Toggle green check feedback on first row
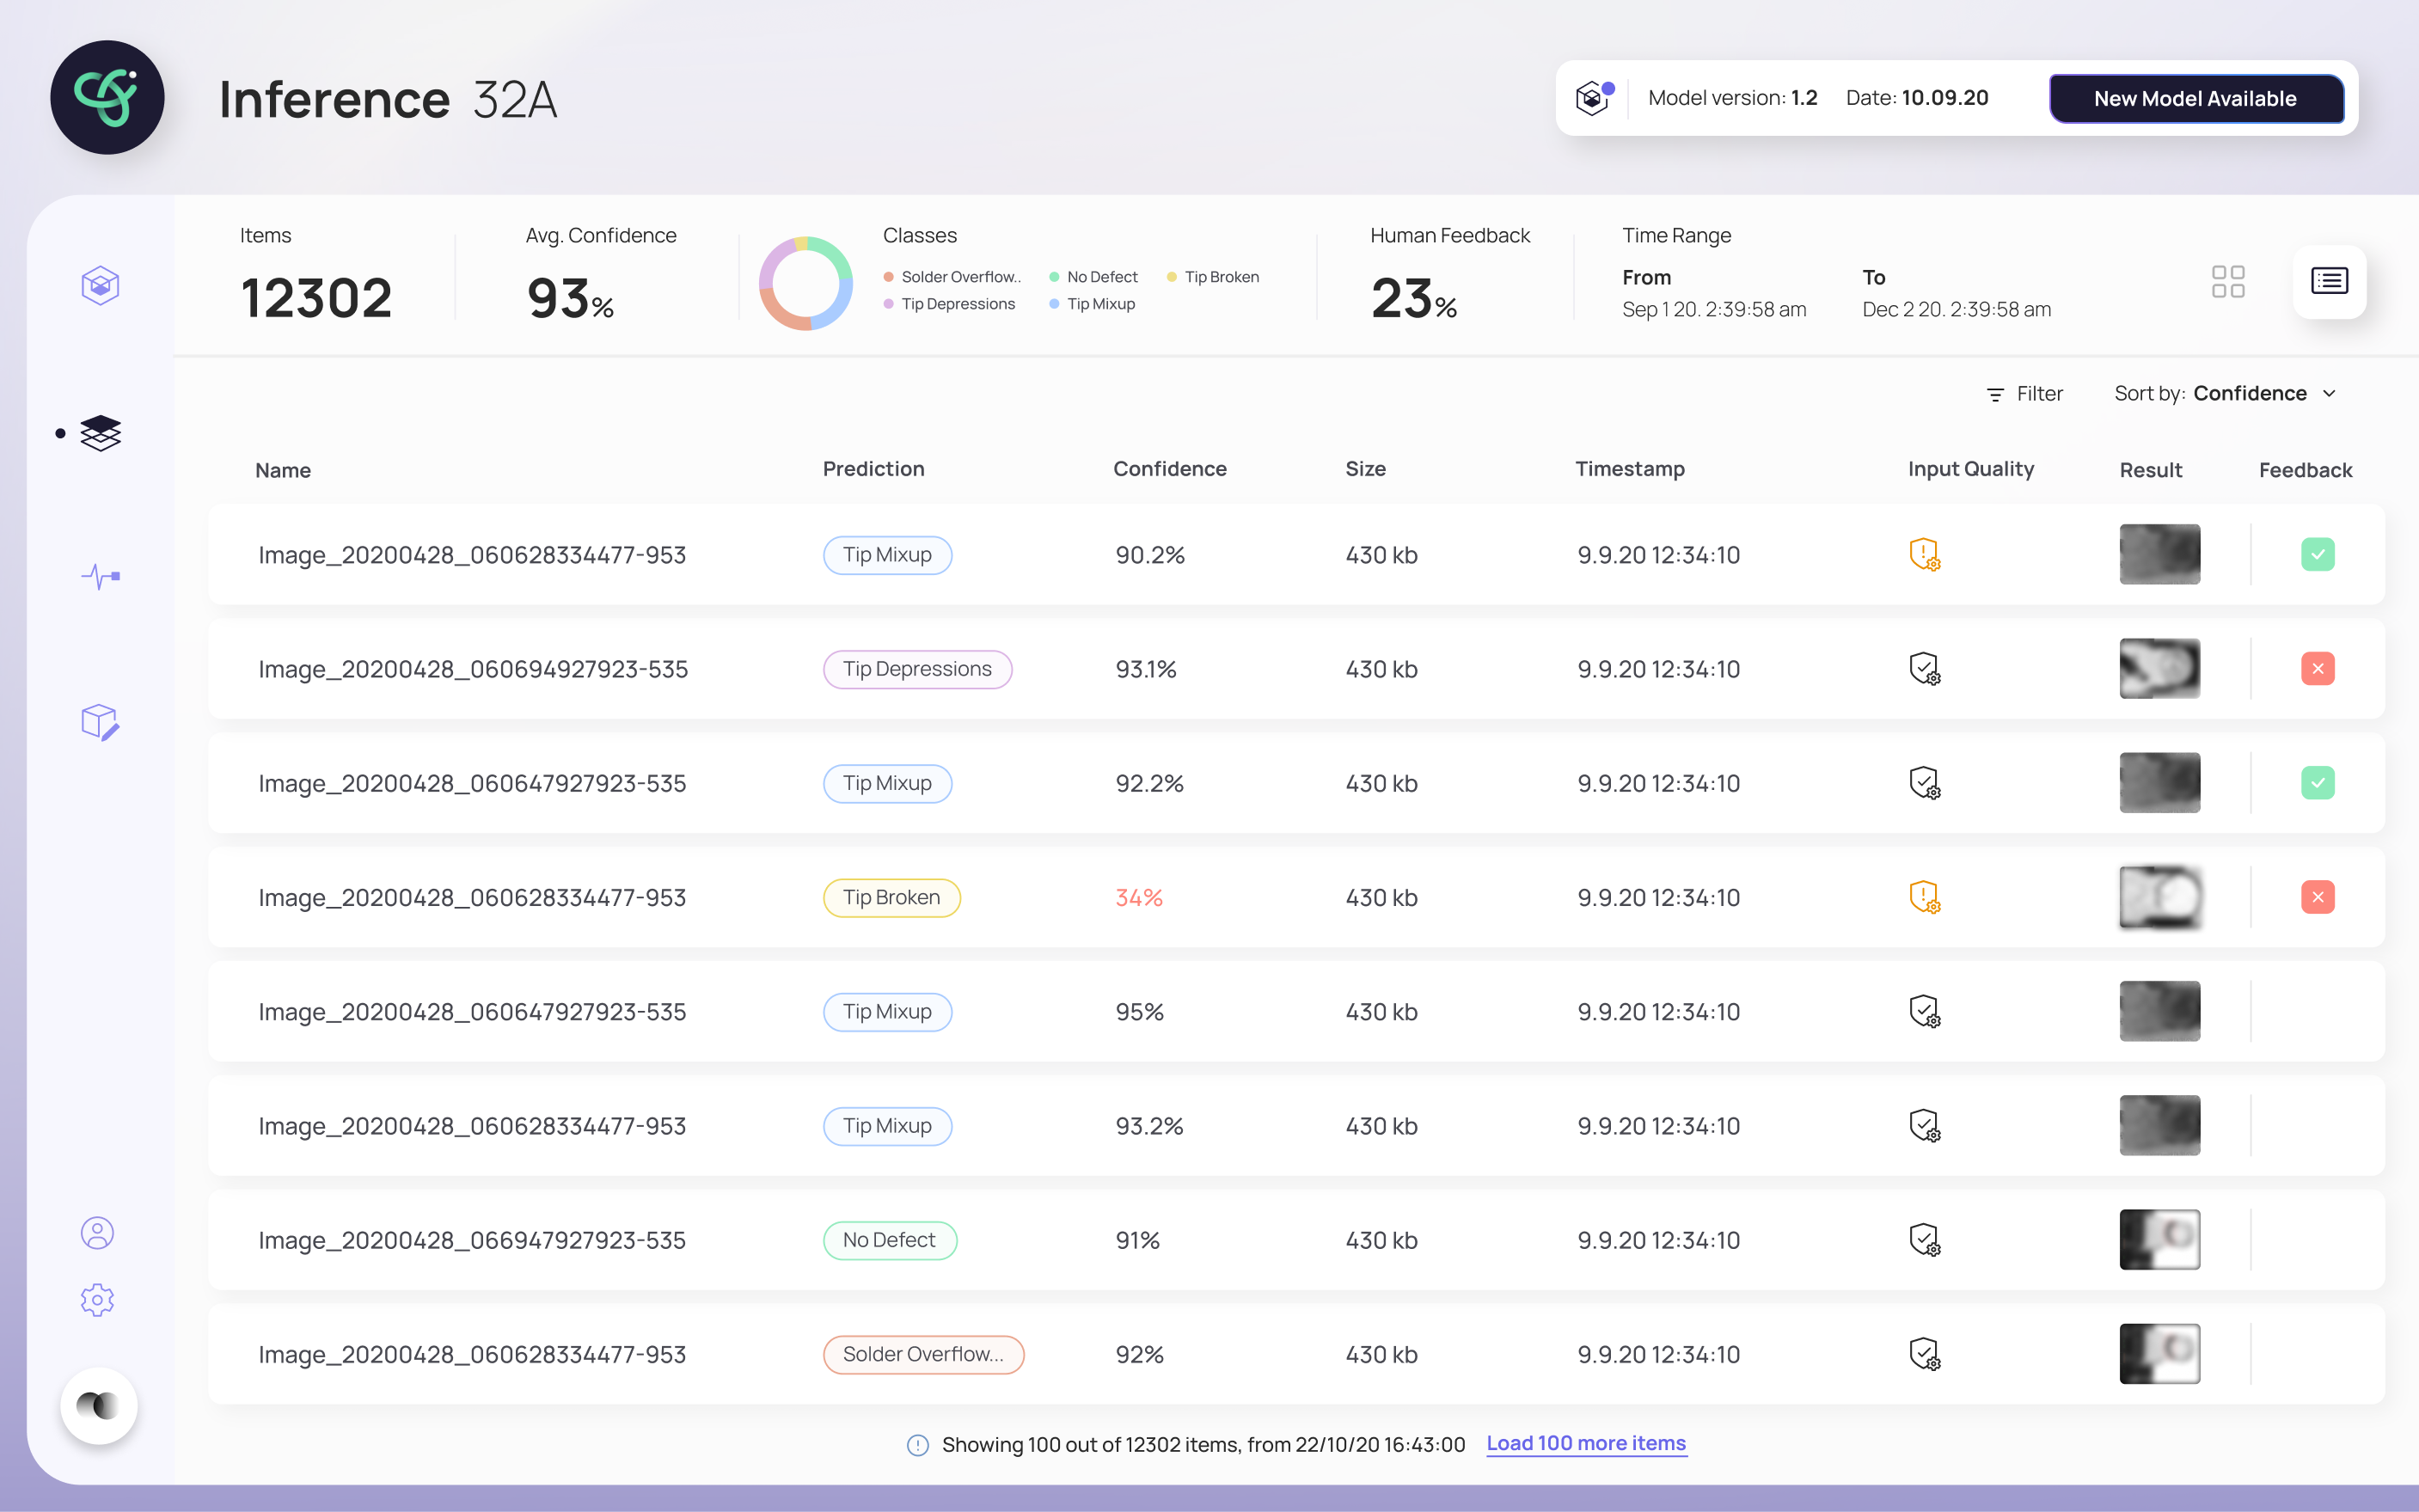 pos(2317,554)
